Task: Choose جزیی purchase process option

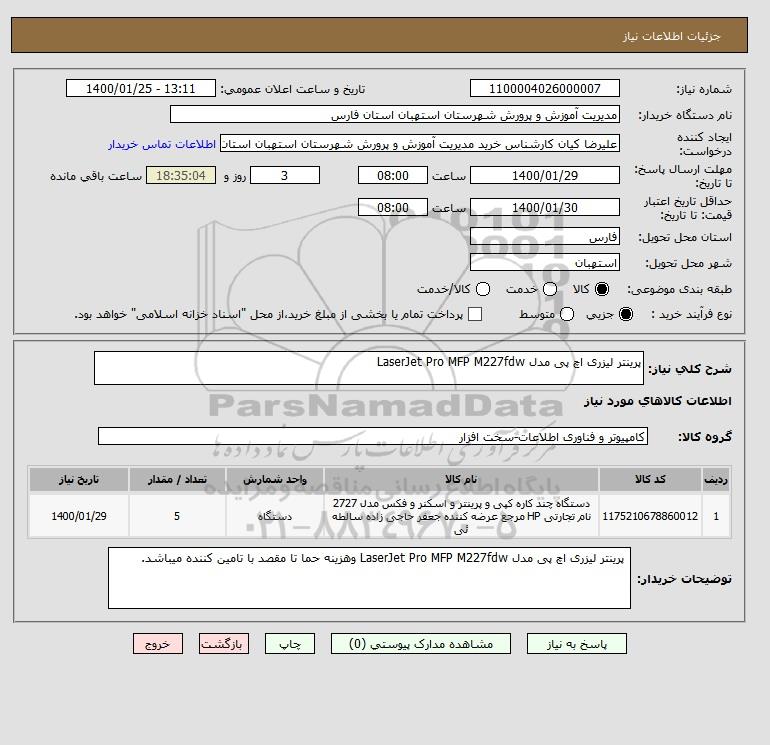Action: point(626,314)
